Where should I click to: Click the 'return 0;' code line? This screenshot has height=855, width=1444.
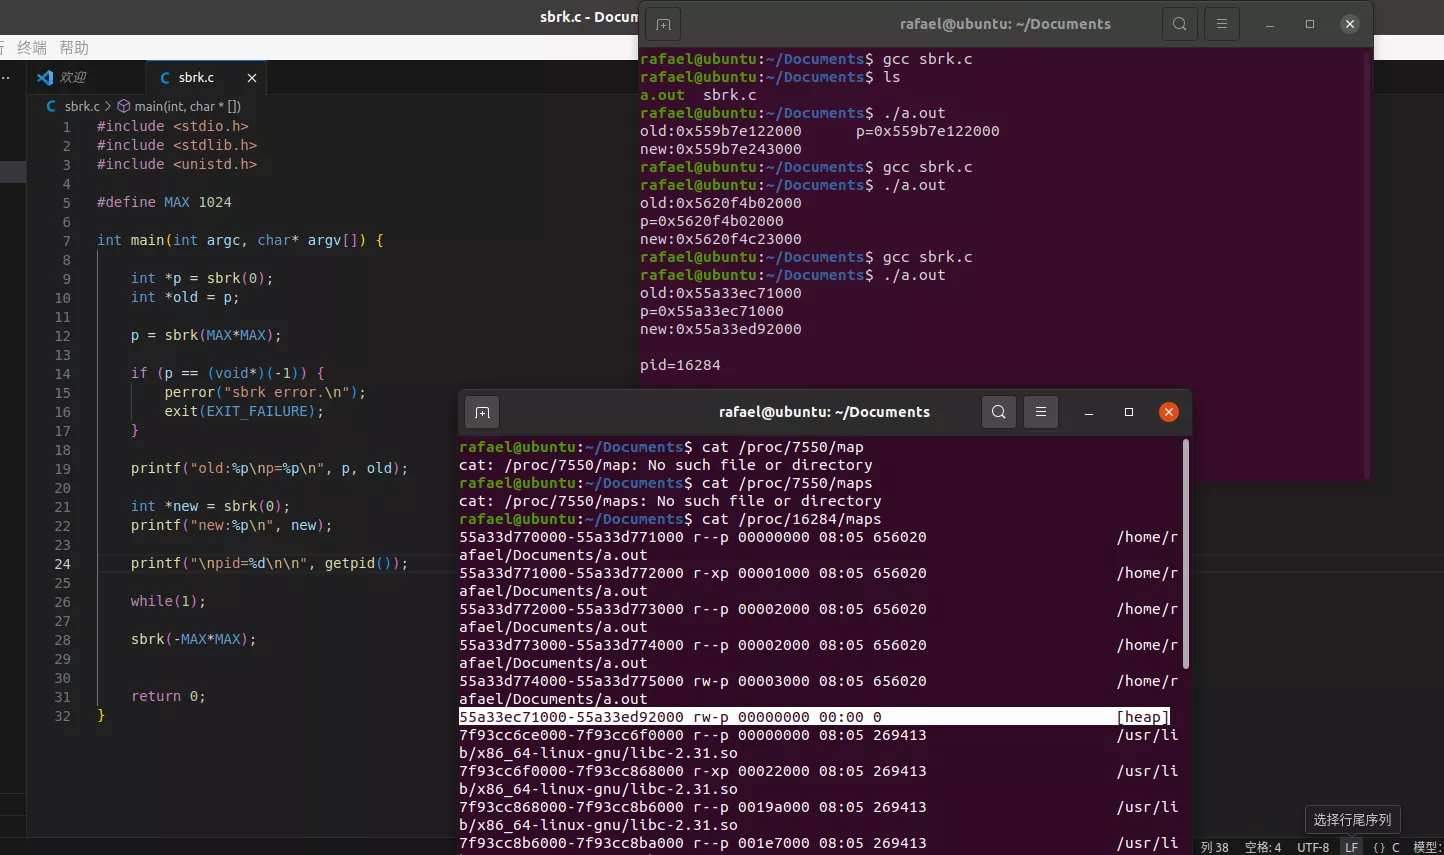click(x=168, y=696)
